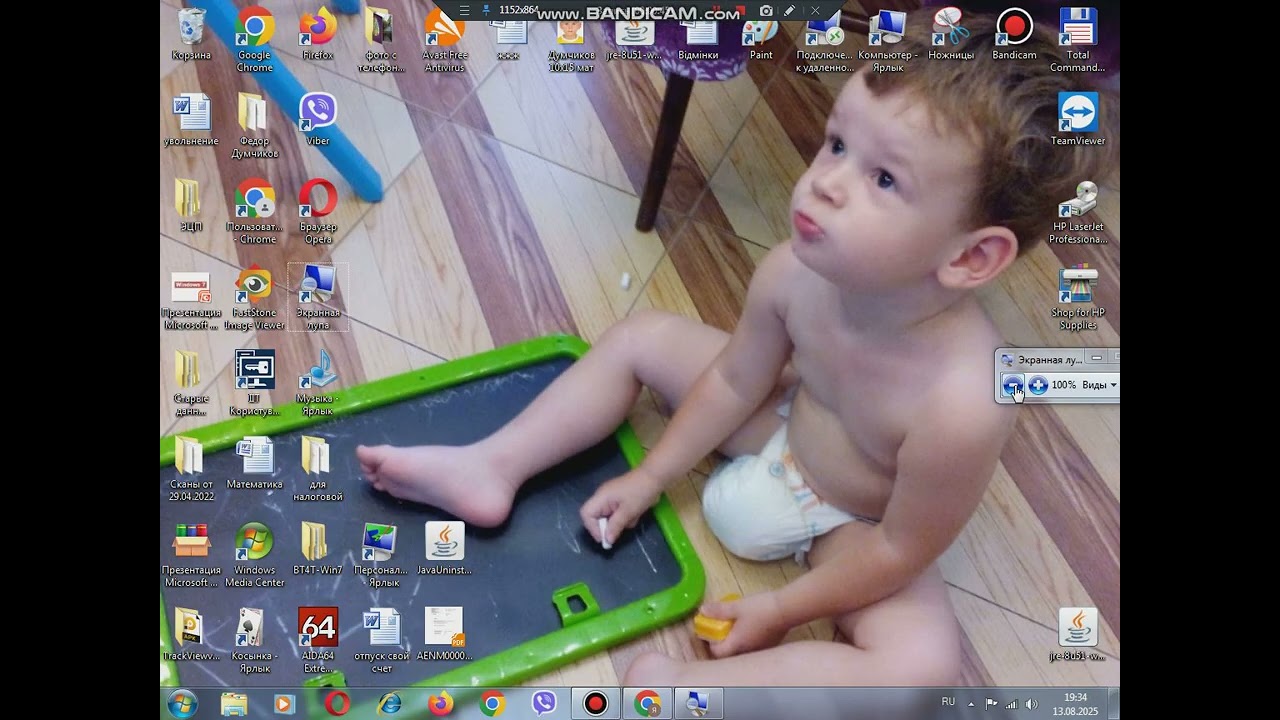
Task: Zoom in with the Magnifier plus button
Action: tap(1038, 385)
